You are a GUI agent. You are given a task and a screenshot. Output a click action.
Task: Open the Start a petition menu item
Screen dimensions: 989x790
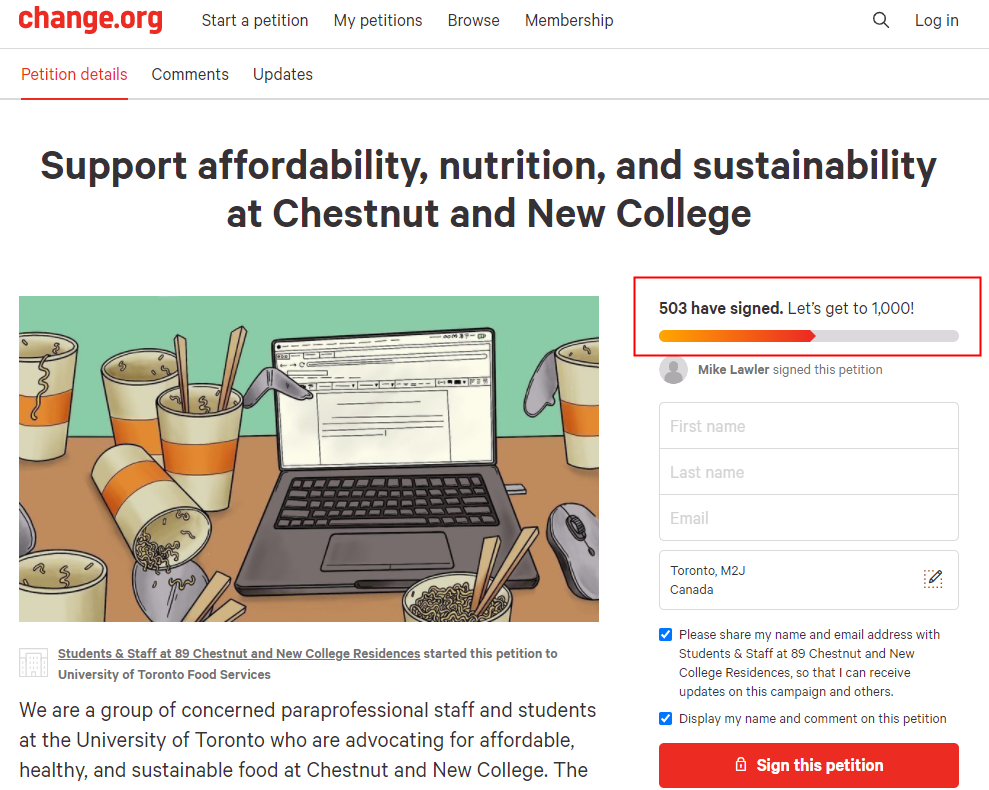click(x=255, y=20)
